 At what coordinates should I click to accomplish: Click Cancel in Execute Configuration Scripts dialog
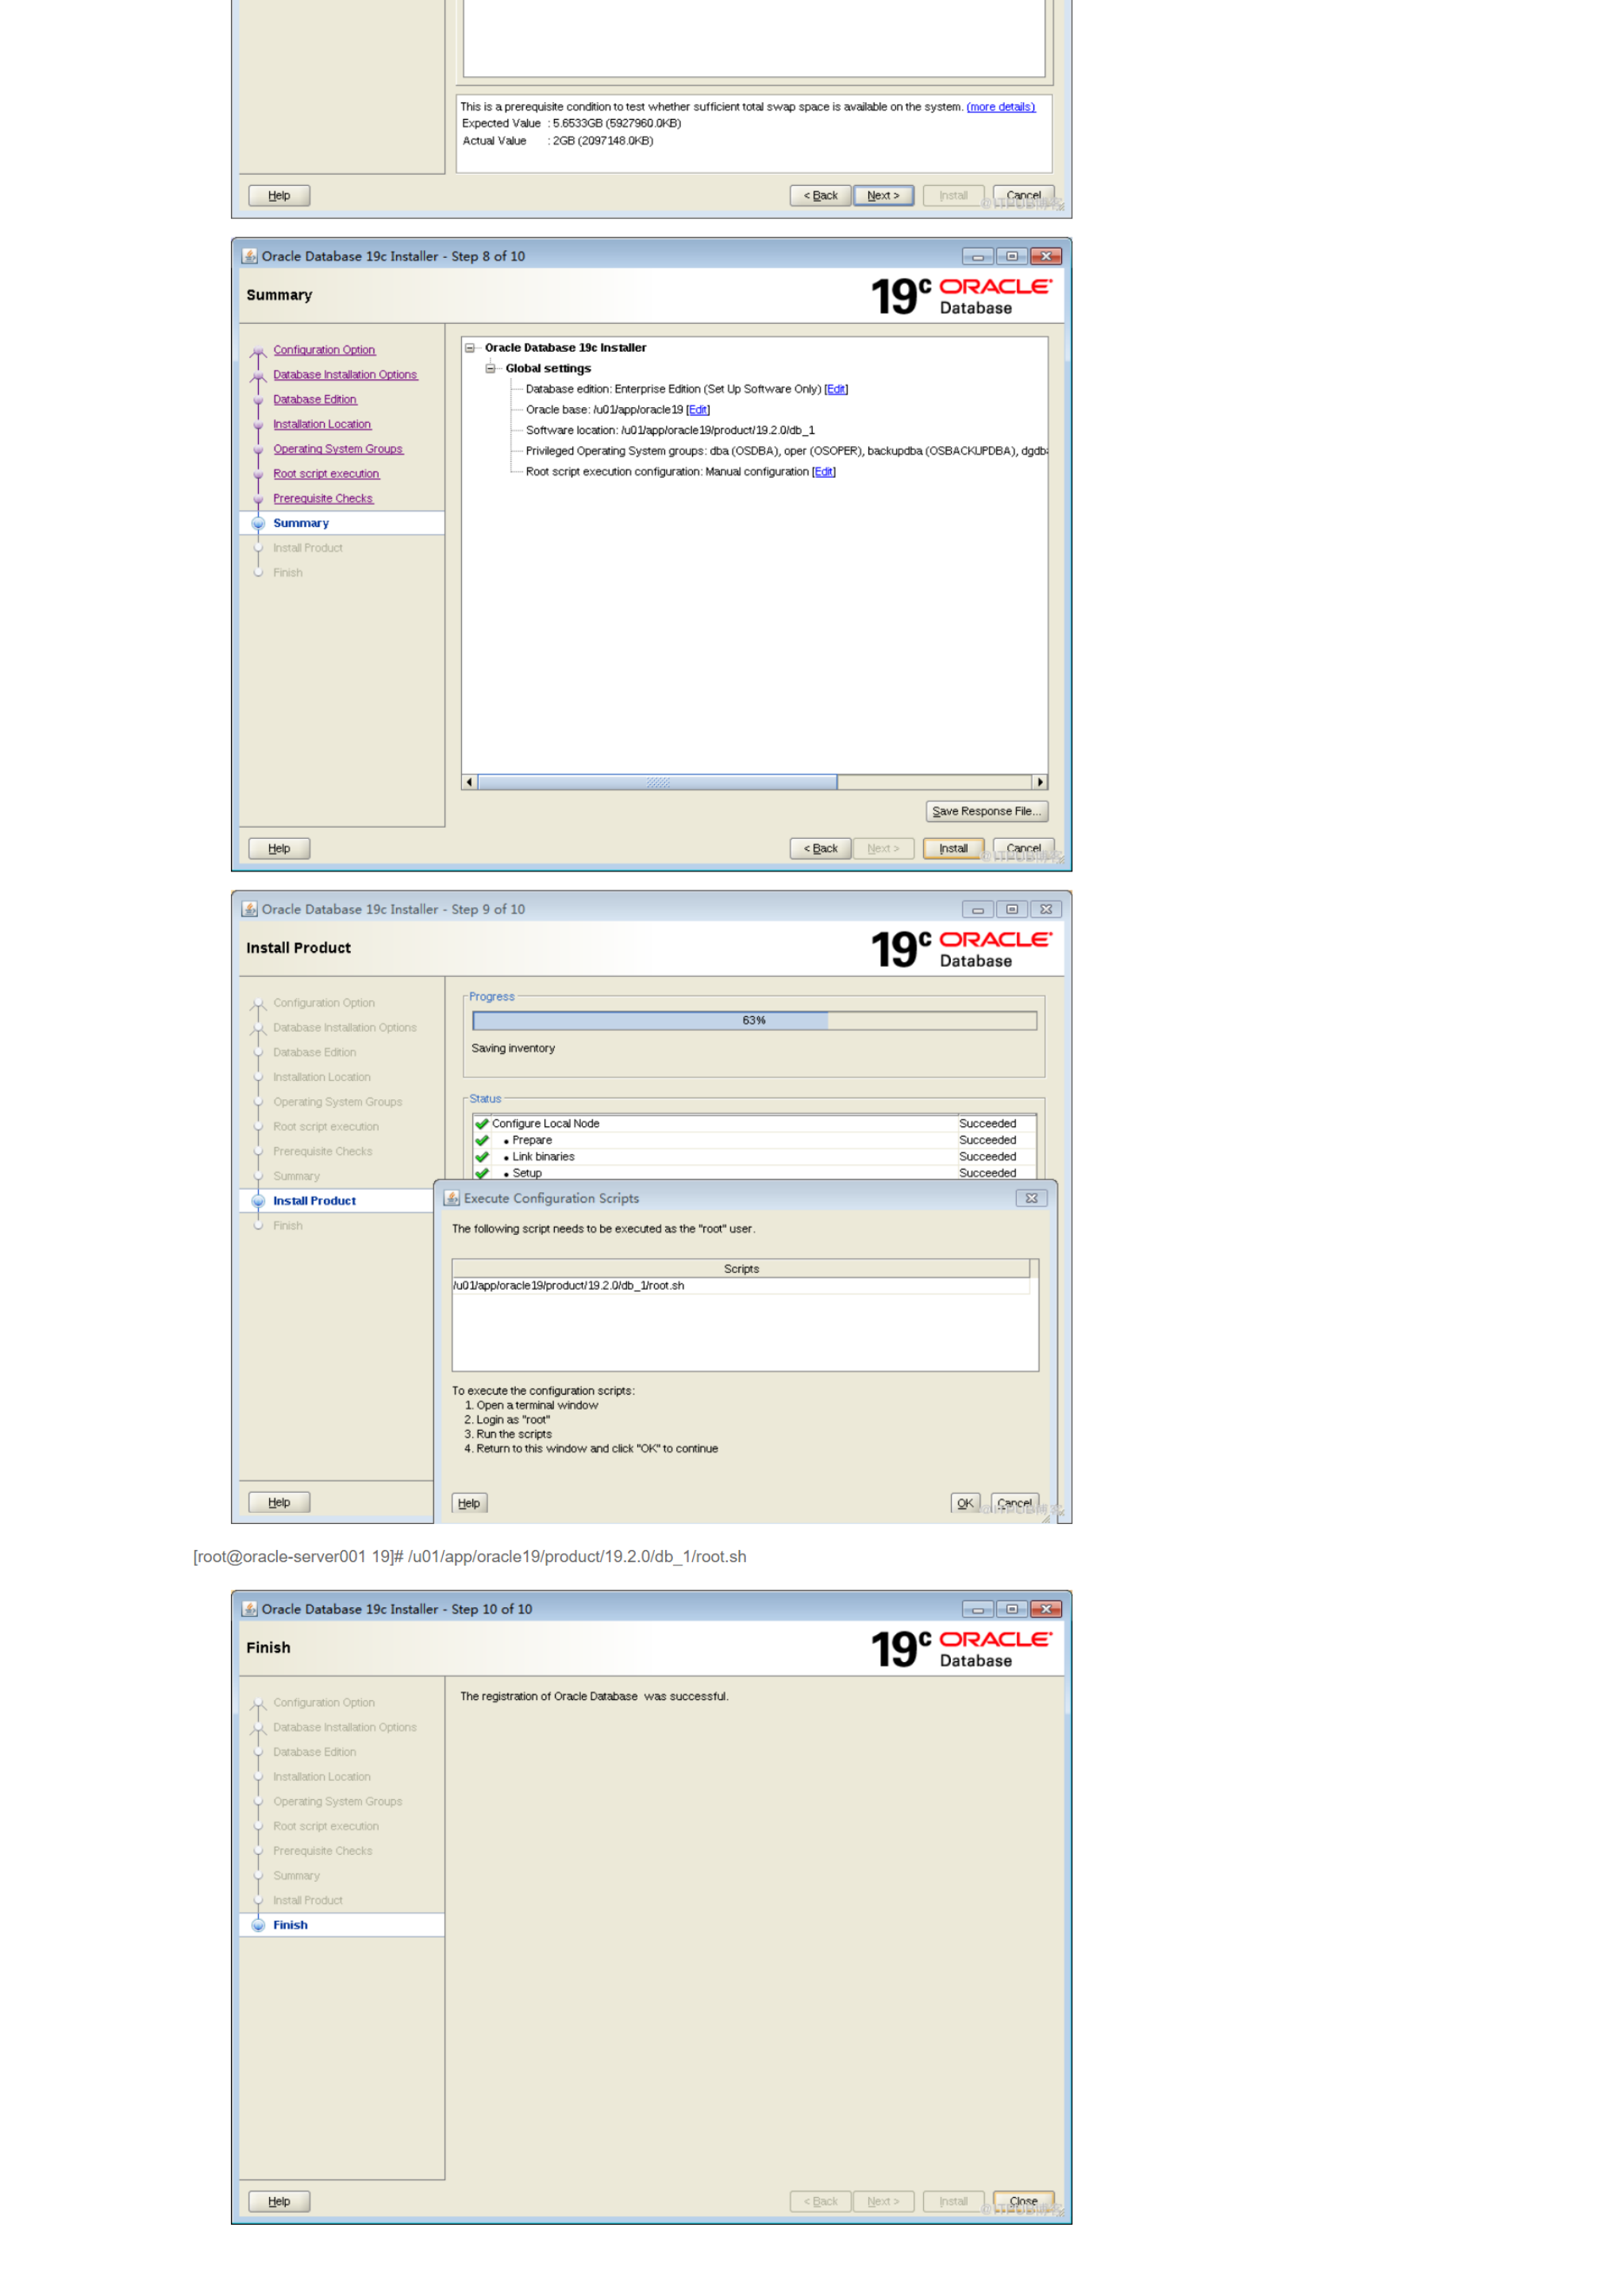coord(1014,1502)
